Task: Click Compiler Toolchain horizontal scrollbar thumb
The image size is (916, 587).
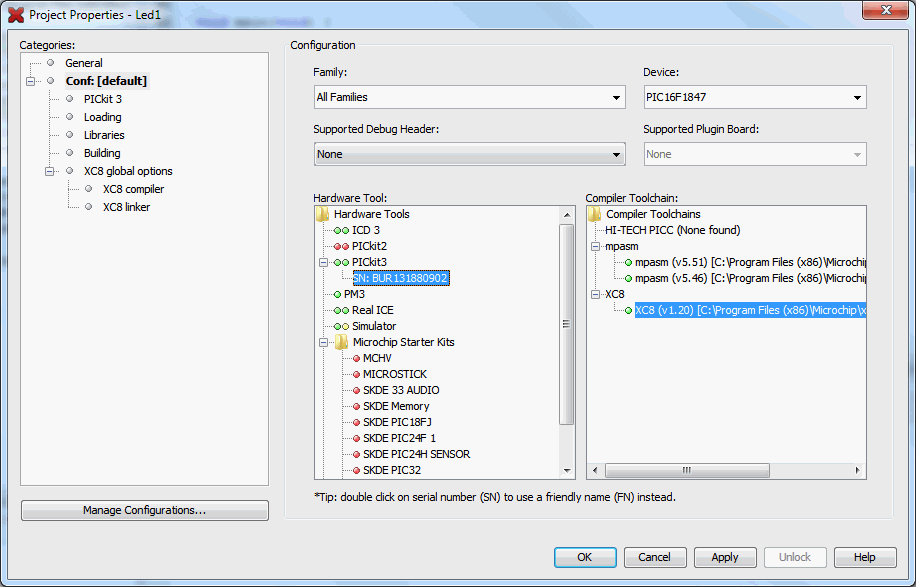Action: [687, 471]
